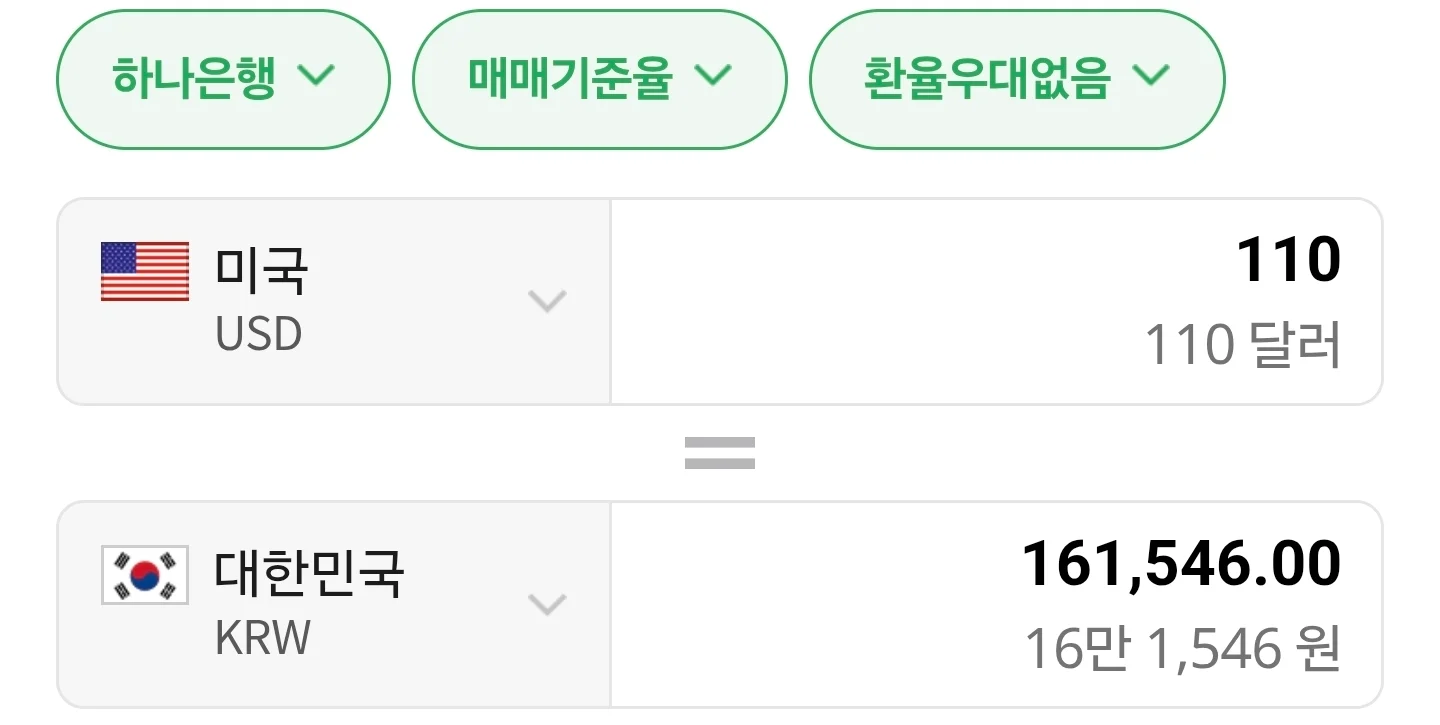1440x725 pixels.
Task: Click the South Korea flag icon
Action: (145, 575)
